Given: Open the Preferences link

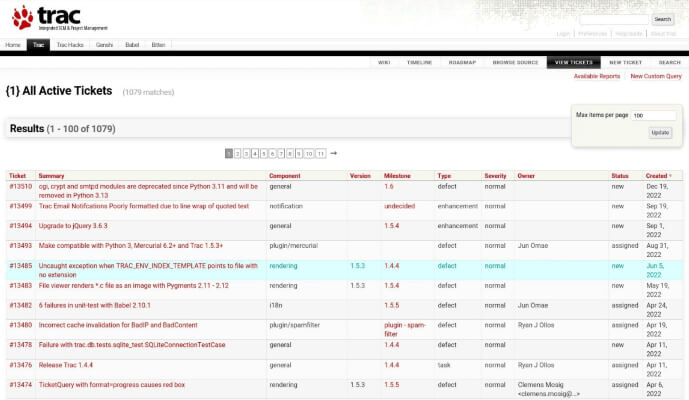Looking at the screenshot, I should click(592, 34).
